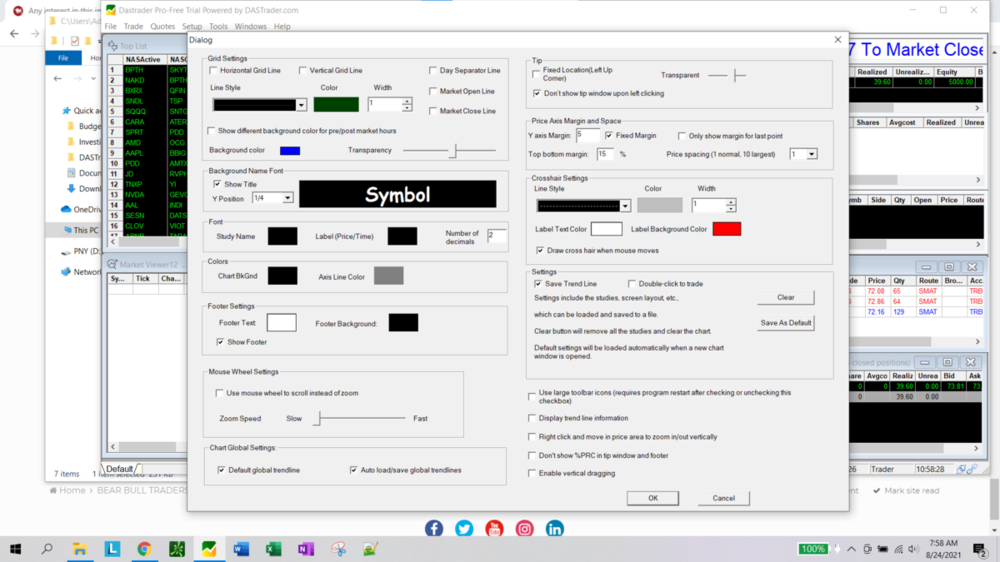Open File Explorer from the taskbar
Screen dimensions: 1000x562
tap(80, 549)
